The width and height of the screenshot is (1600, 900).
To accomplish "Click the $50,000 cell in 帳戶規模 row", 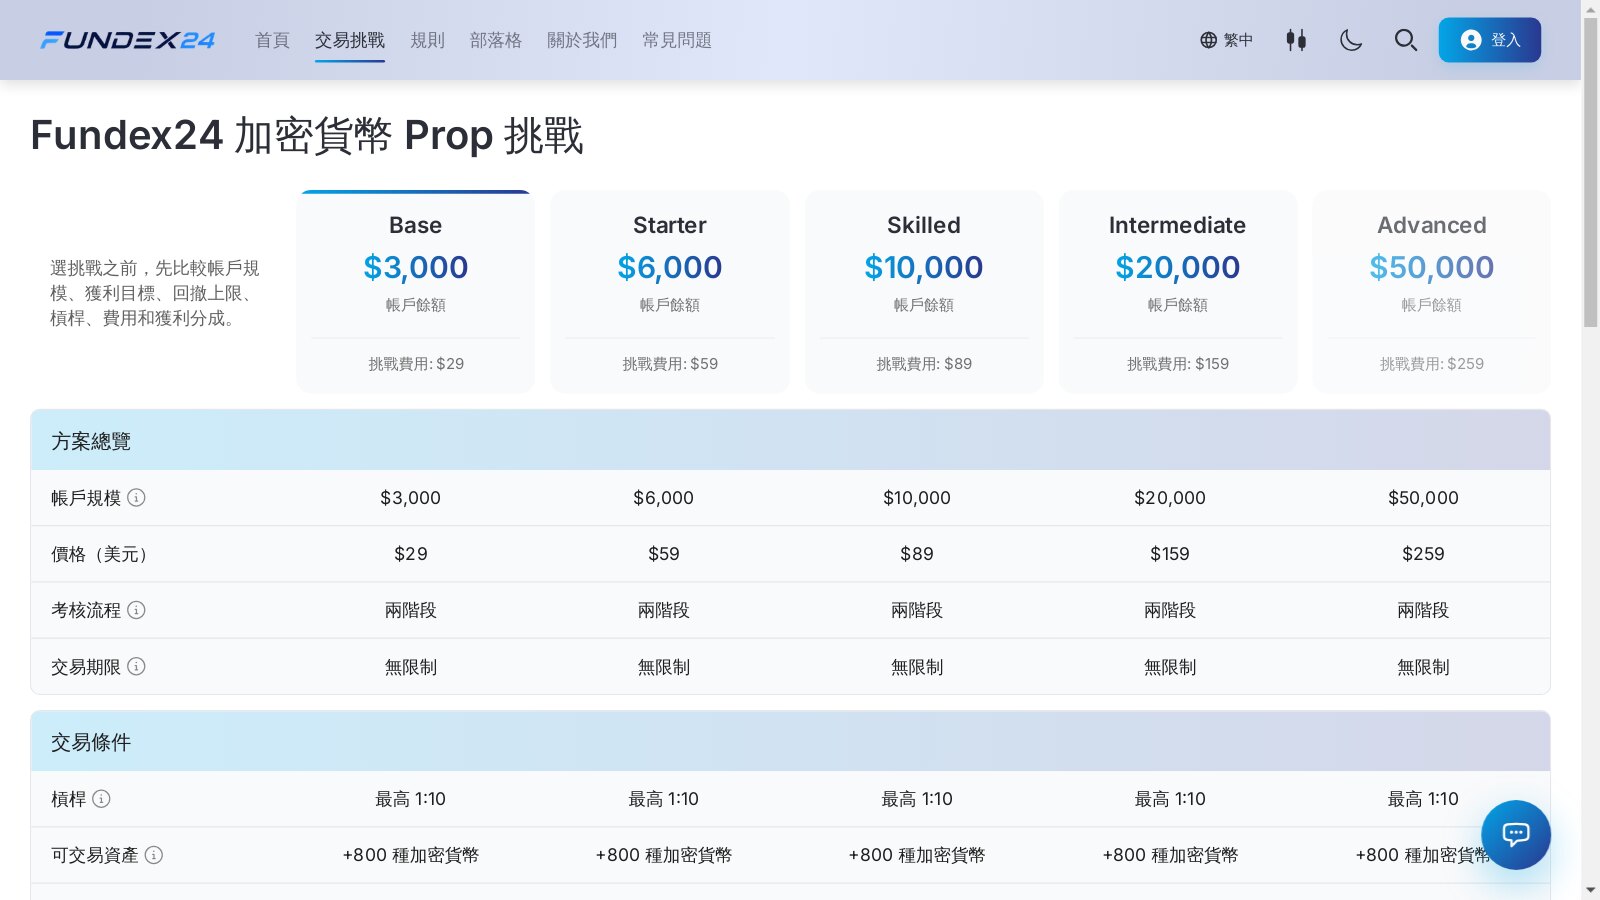I will 1423,498.
